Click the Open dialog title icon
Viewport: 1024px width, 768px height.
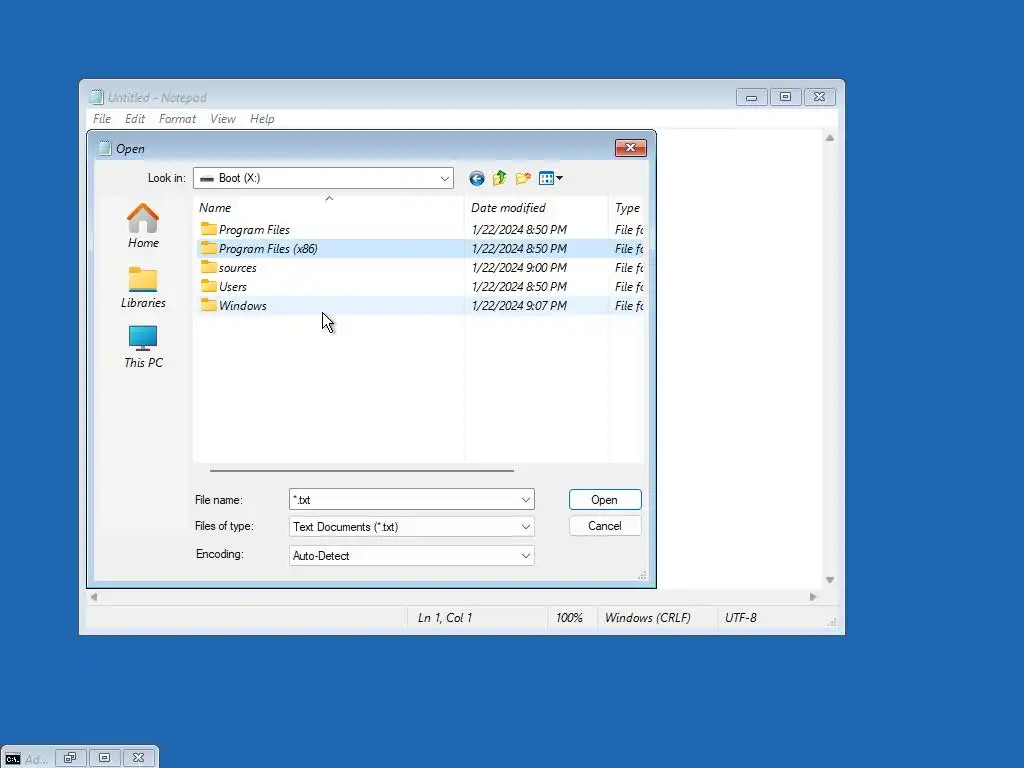tap(104, 148)
